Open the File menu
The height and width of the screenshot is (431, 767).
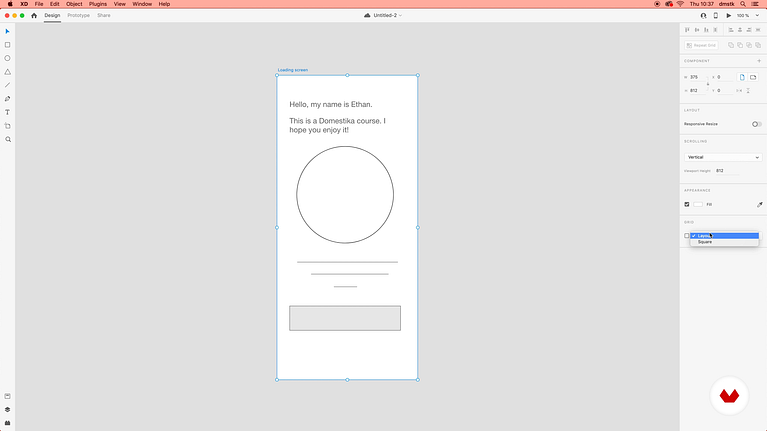[39, 4]
